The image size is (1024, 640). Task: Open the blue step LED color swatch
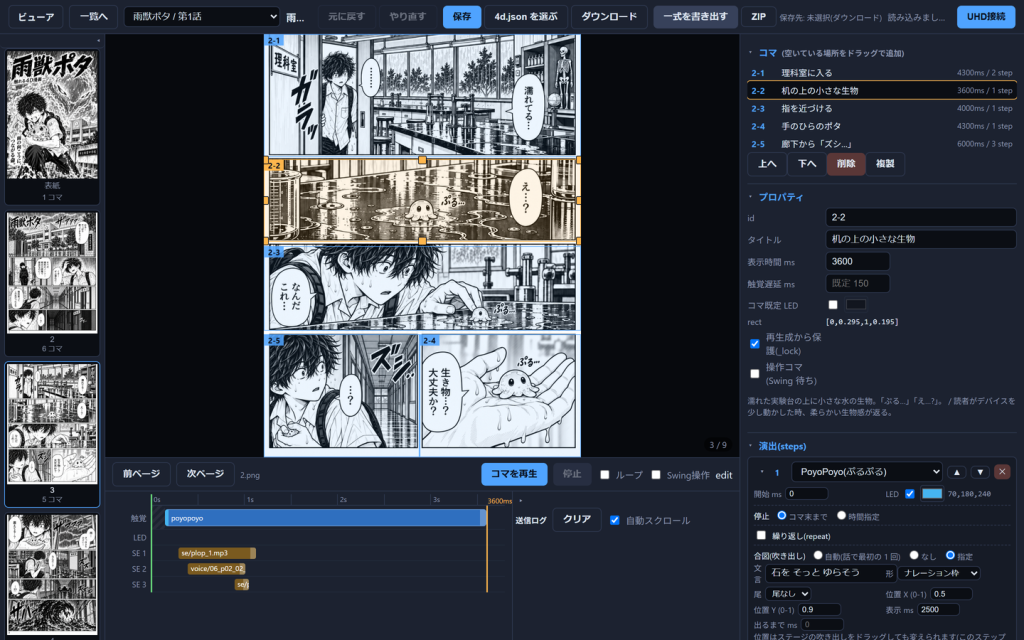point(932,494)
